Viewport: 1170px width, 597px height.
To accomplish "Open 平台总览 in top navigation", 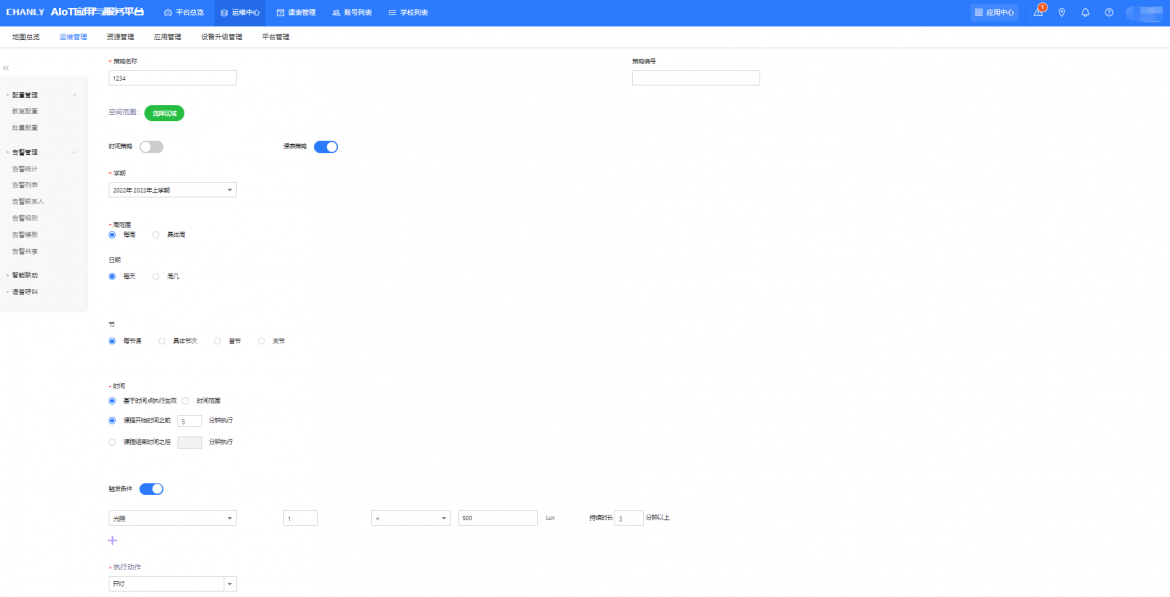I will 183,13.
